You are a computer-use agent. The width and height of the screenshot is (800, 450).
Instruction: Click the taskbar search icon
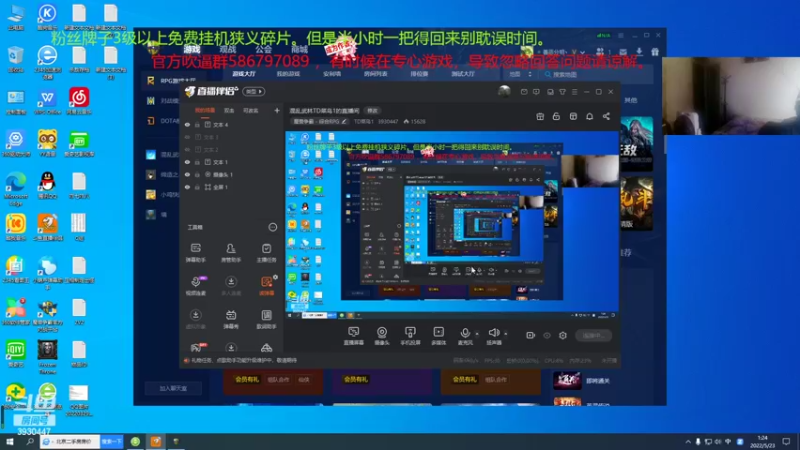click(30, 441)
